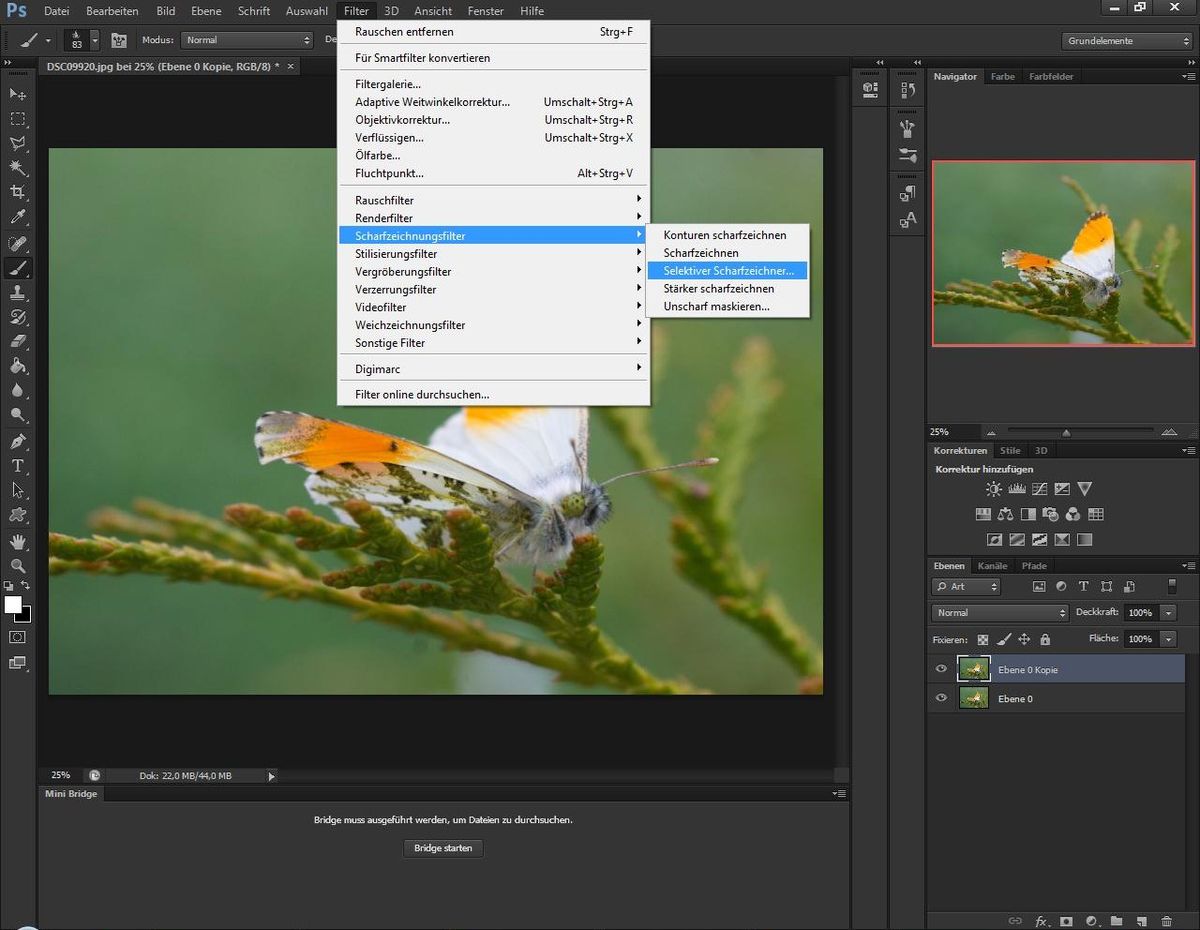Hide the Ebene 0 Kopie layer
The image size is (1200, 930).
coord(941,669)
